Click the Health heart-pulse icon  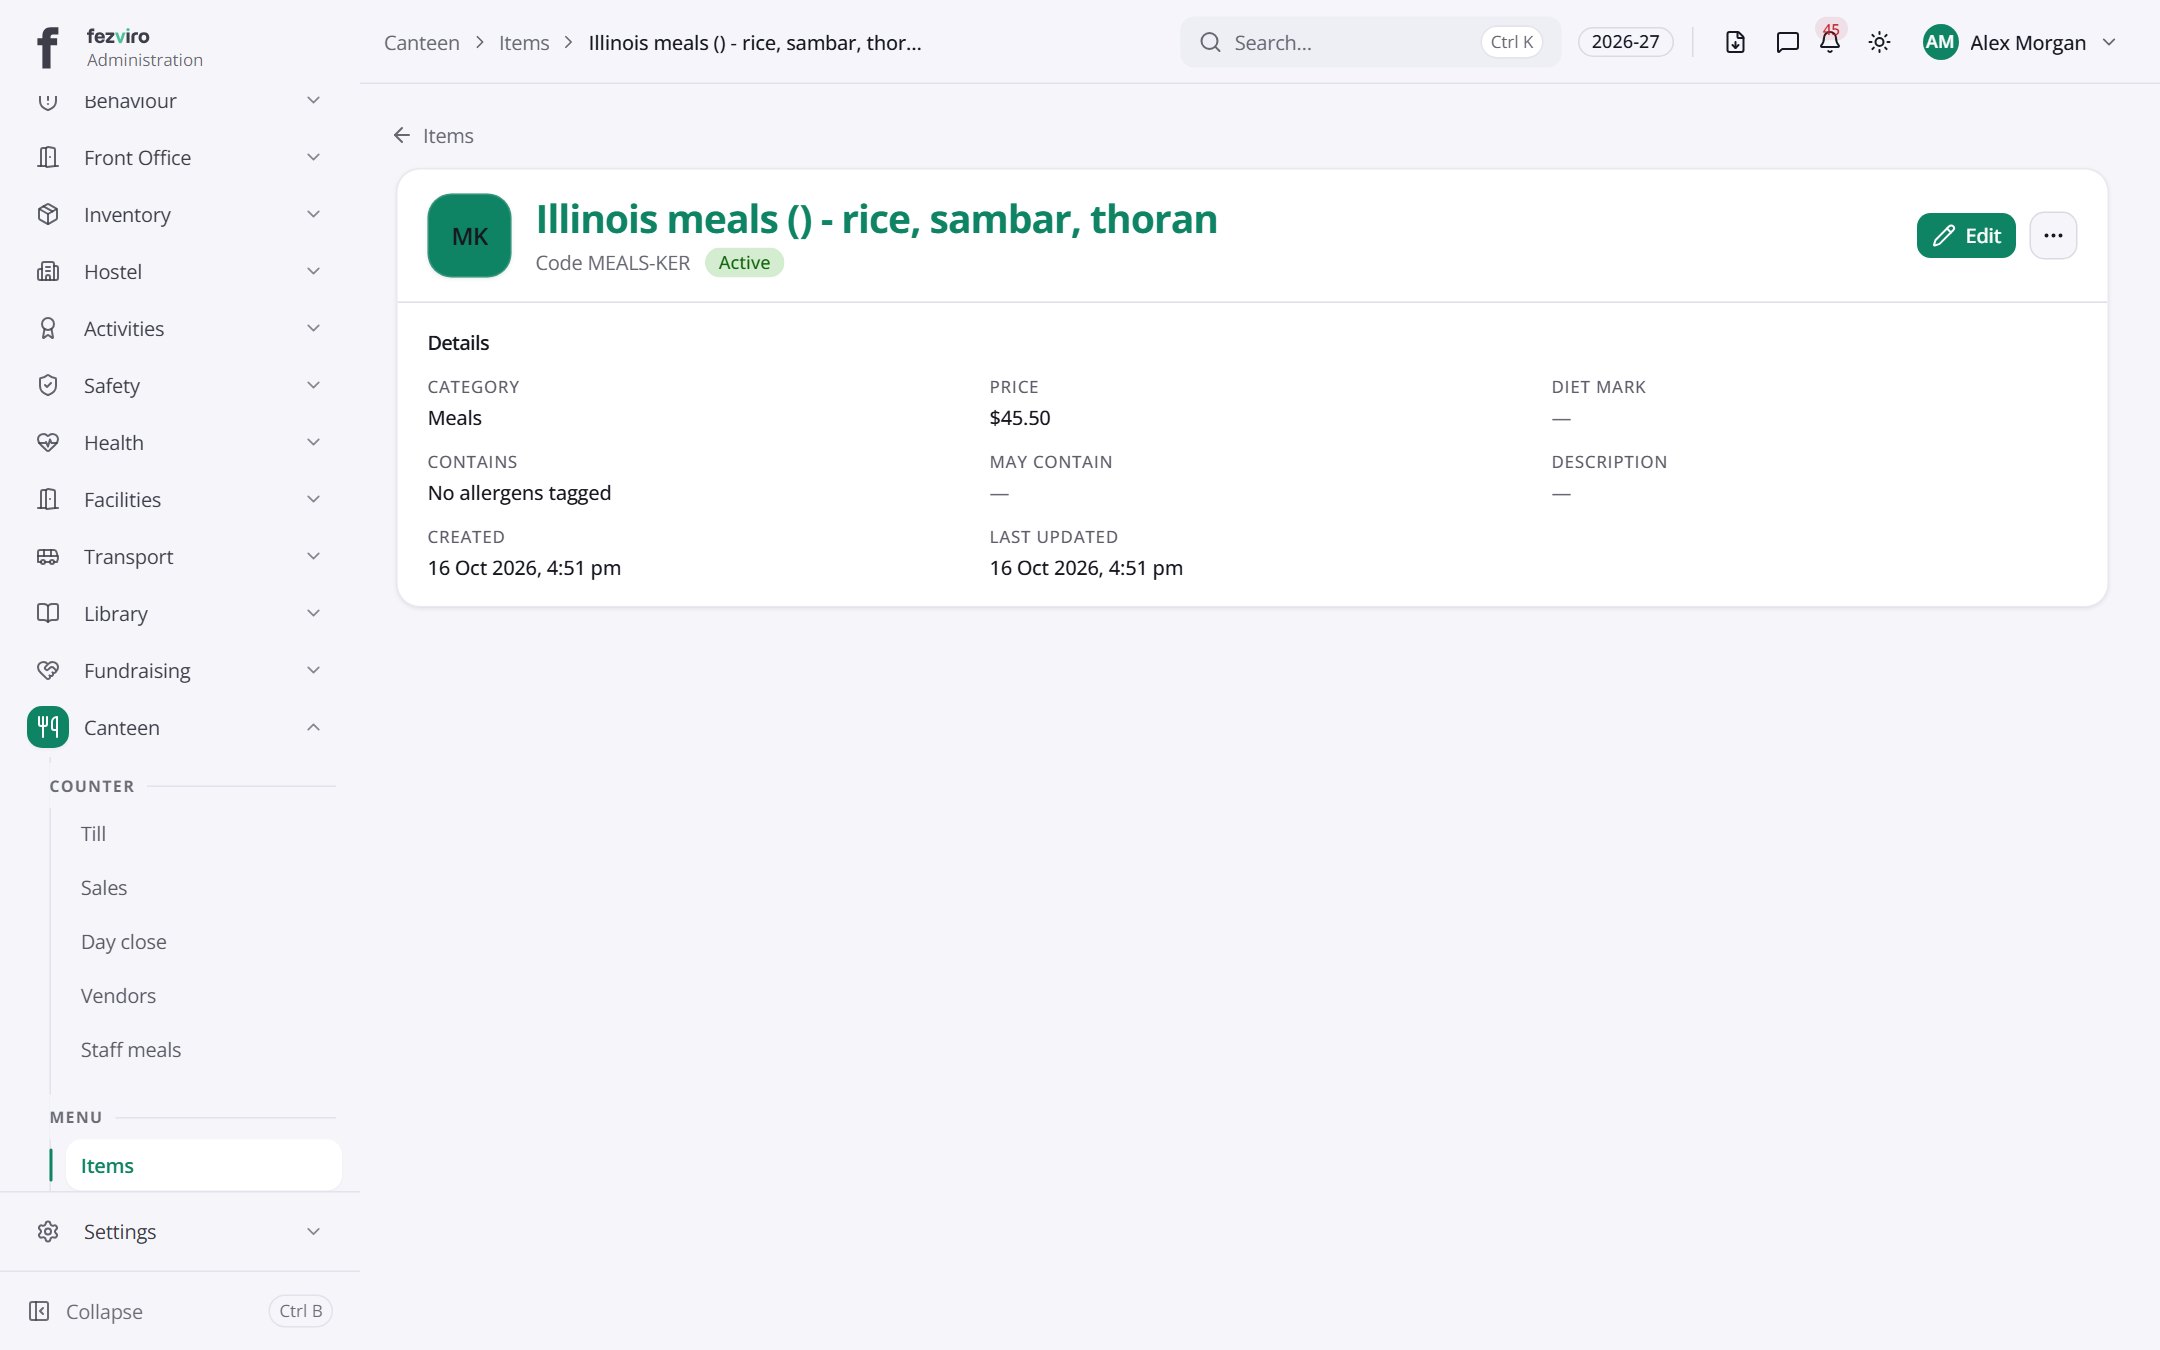(48, 442)
